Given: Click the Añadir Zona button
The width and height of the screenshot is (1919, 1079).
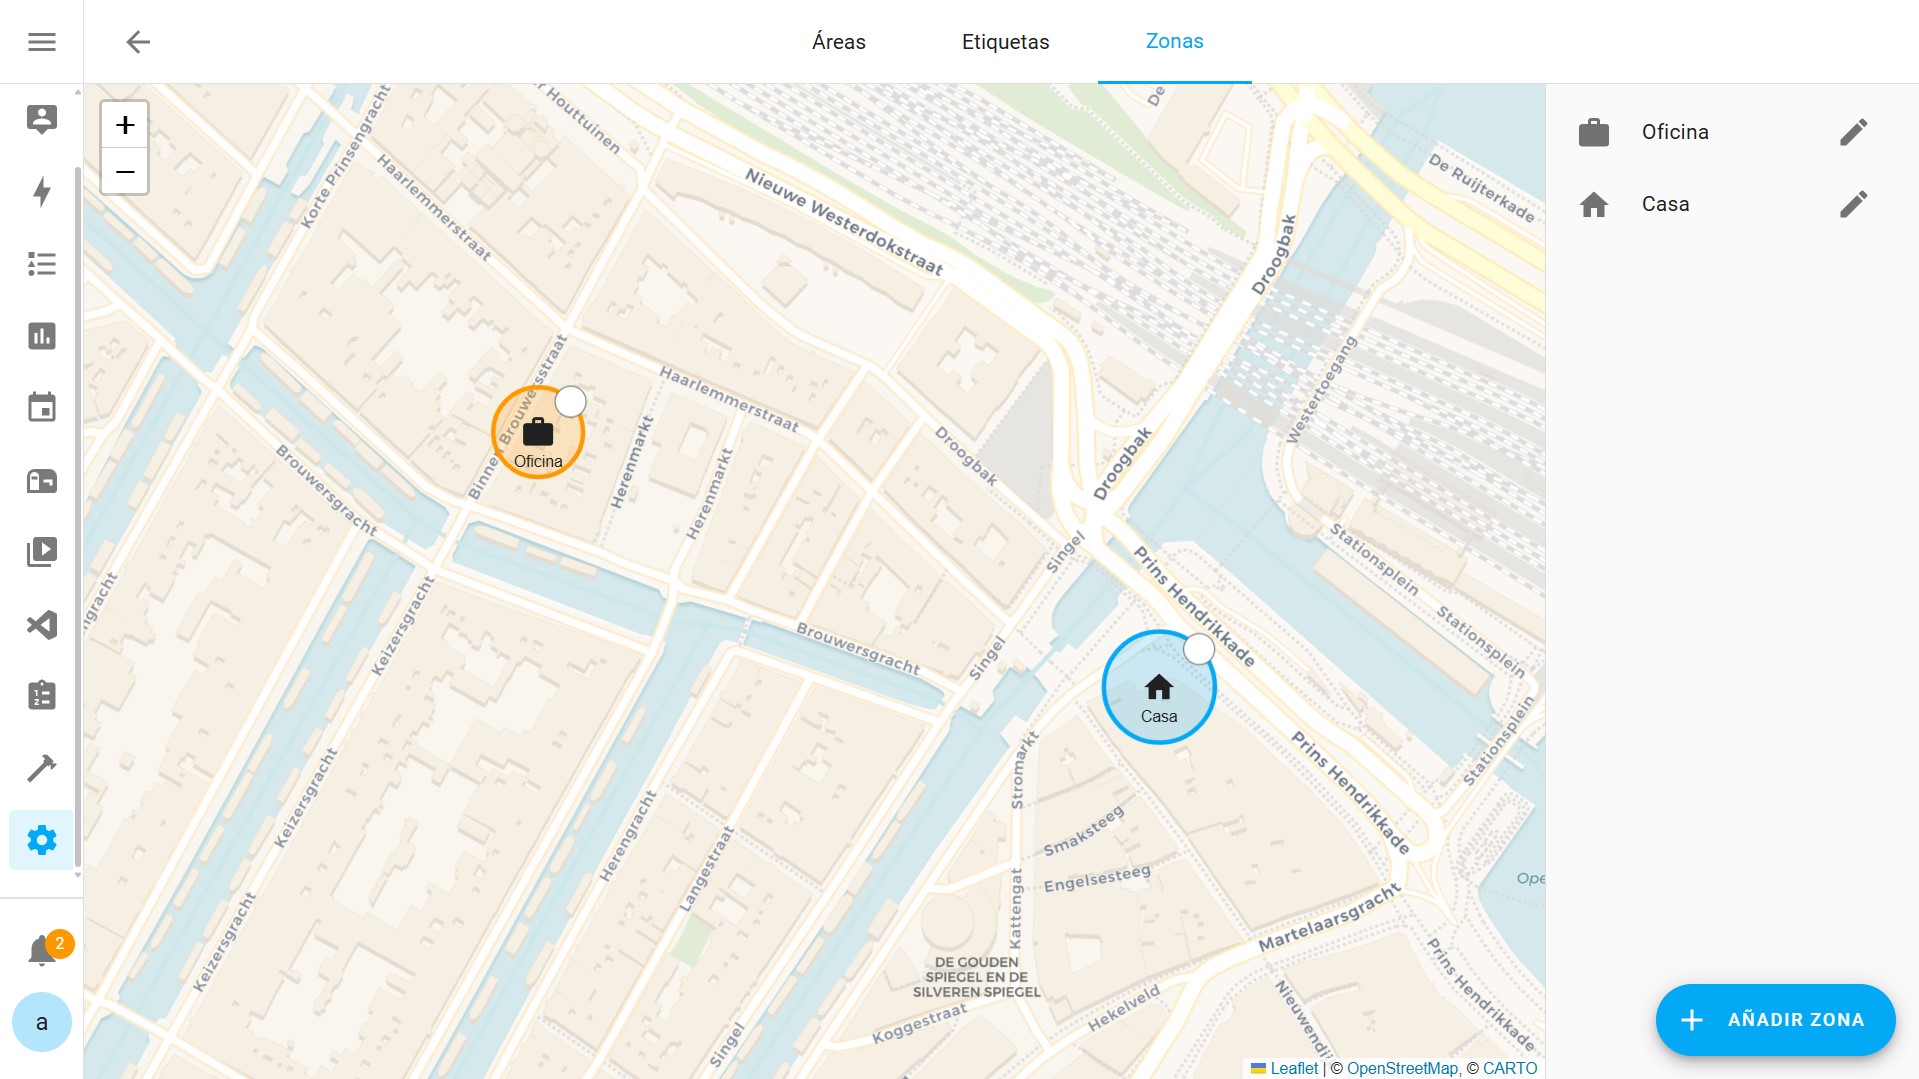Looking at the screenshot, I should (1775, 1019).
